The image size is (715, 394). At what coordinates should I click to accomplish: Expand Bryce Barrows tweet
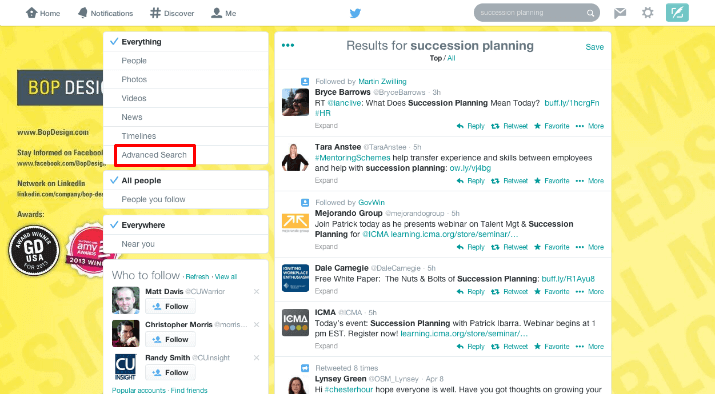point(326,125)
